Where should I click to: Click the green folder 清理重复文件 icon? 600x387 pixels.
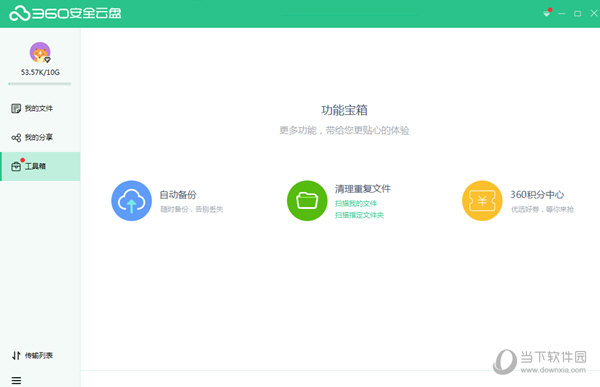(307, 201)
